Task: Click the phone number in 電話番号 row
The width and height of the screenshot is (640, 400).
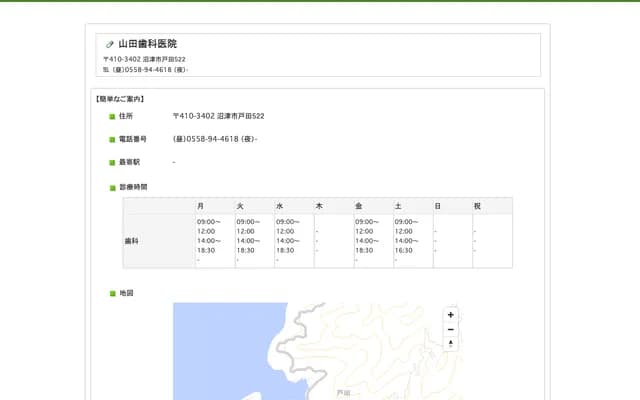Action: click(x=214, y=139)
